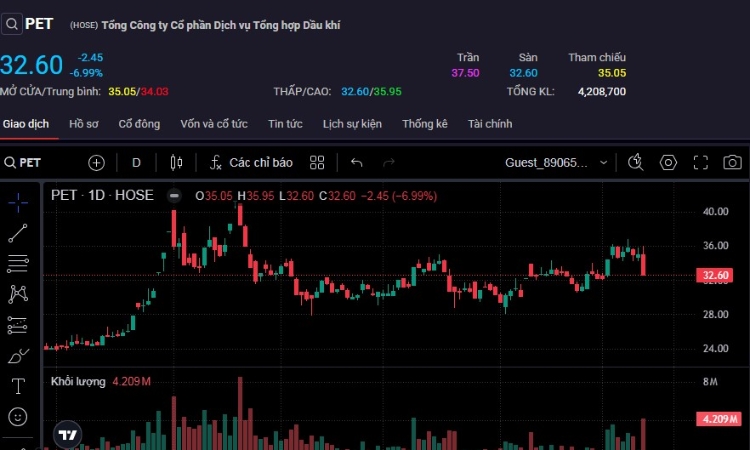Click the undo arrow button
Image resolution: width=750 pixels, height=450 pixels.
(357, 162)
